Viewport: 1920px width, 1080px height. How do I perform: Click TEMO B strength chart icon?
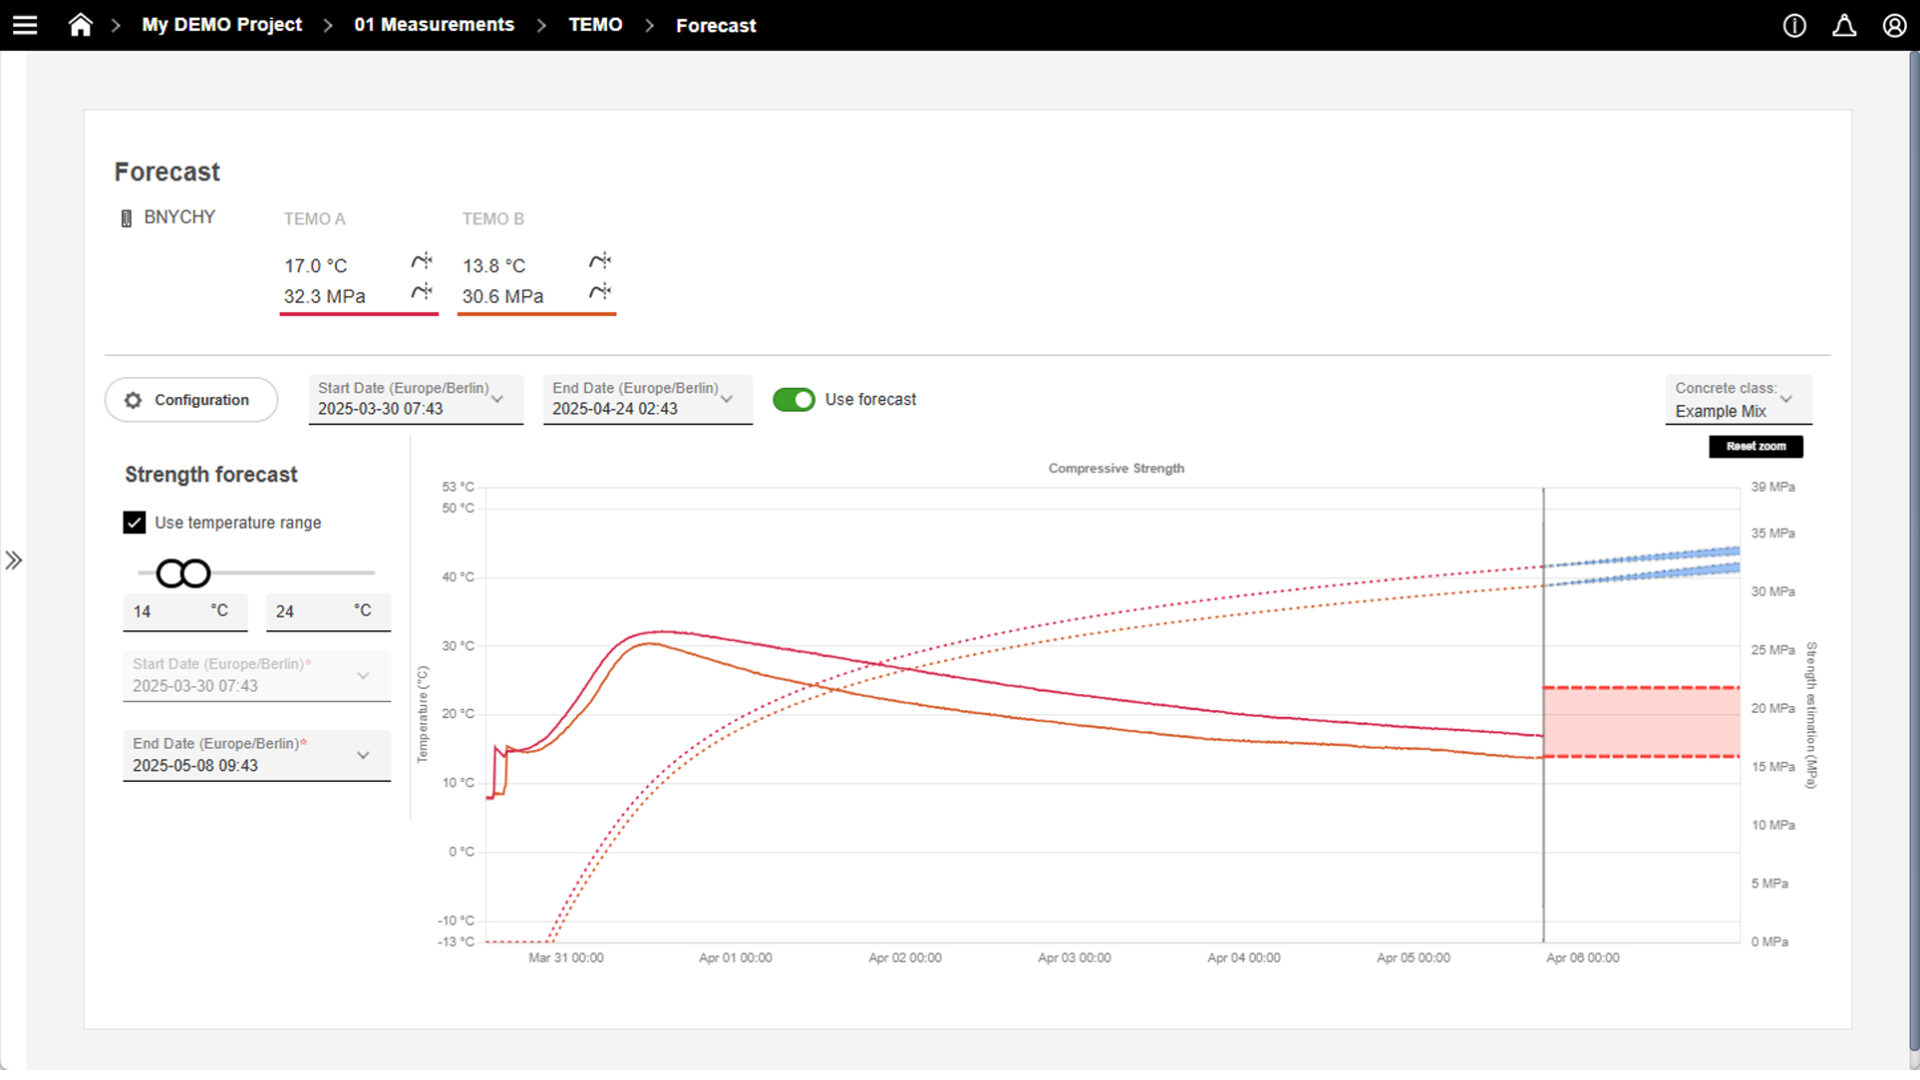pos(599,292)
